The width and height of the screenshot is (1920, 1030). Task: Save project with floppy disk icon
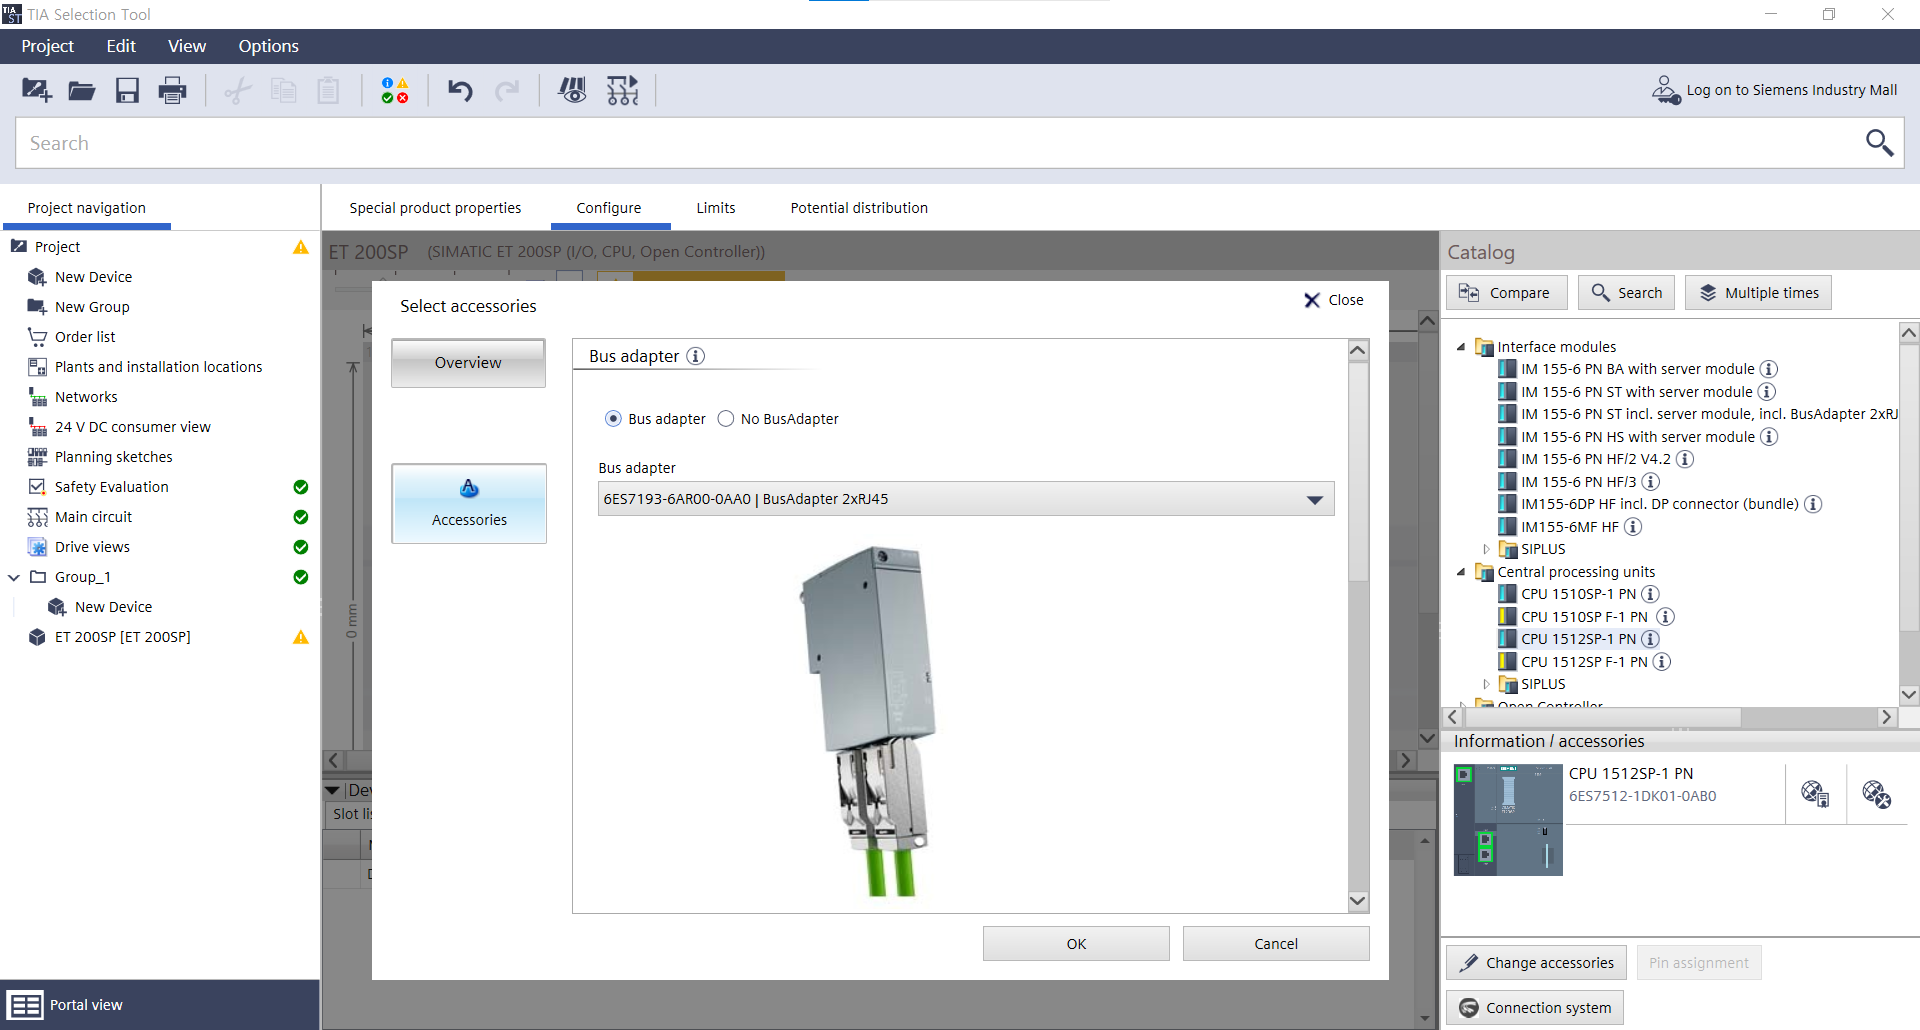pos(127,91)
